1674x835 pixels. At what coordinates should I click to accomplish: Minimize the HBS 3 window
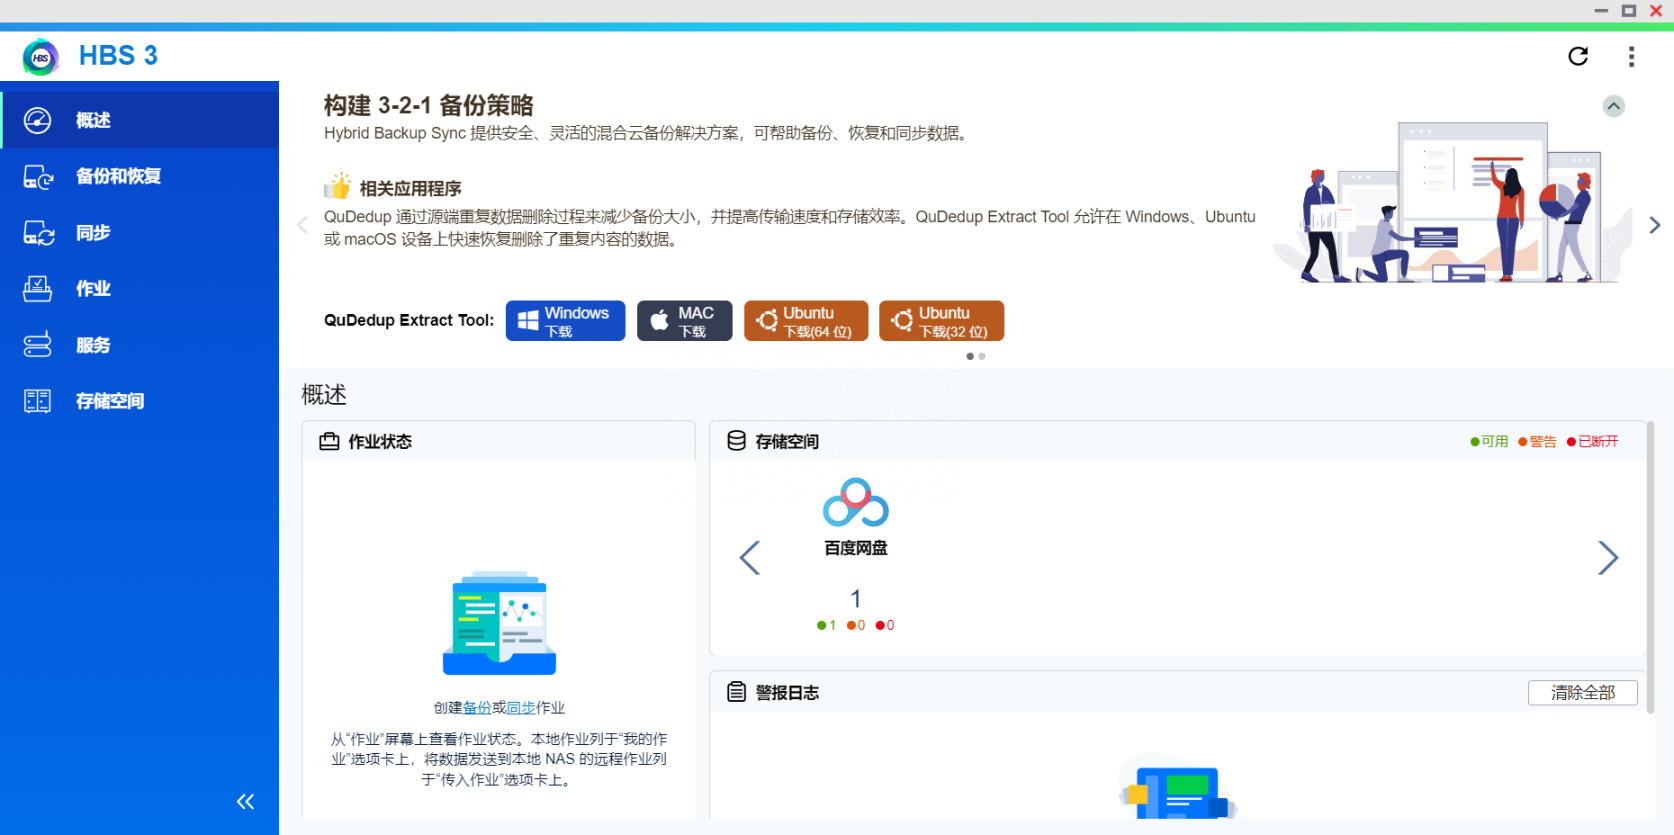click(1601, 11)
